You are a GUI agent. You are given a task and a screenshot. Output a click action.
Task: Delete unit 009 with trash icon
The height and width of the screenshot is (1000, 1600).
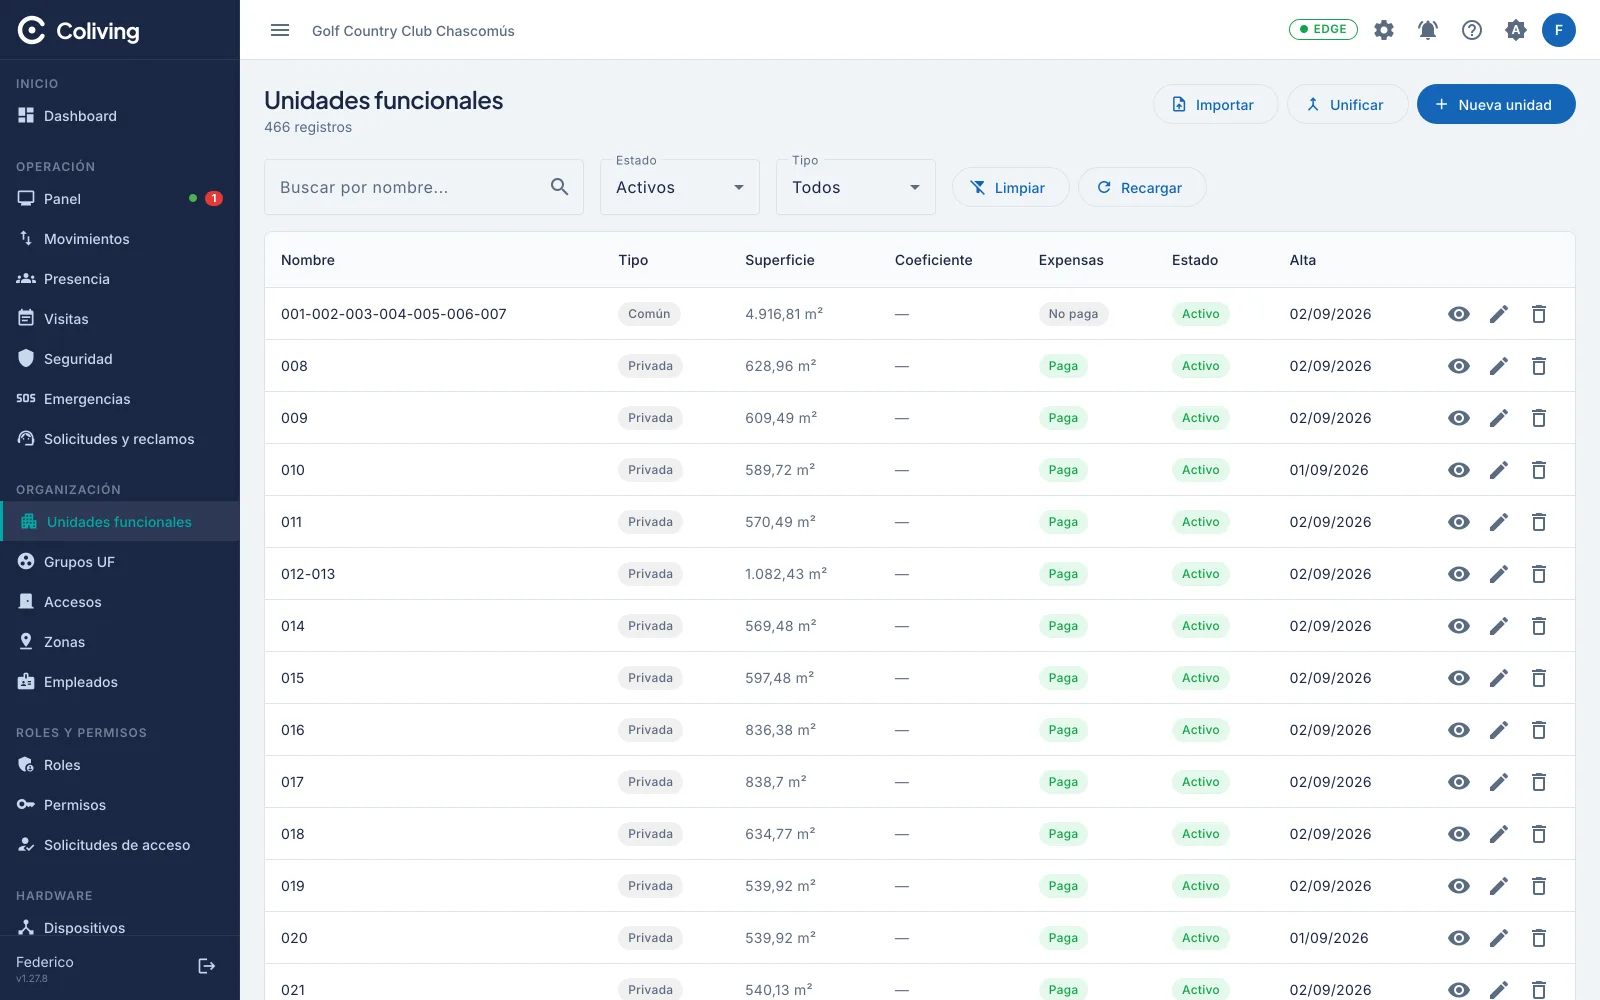tap(1539, 418)
